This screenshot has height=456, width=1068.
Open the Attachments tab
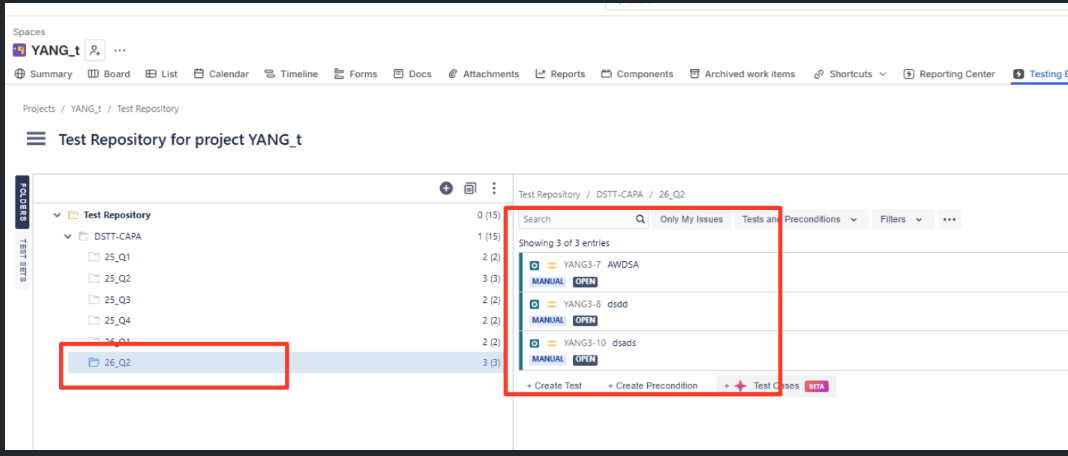(x=484, y=74)
